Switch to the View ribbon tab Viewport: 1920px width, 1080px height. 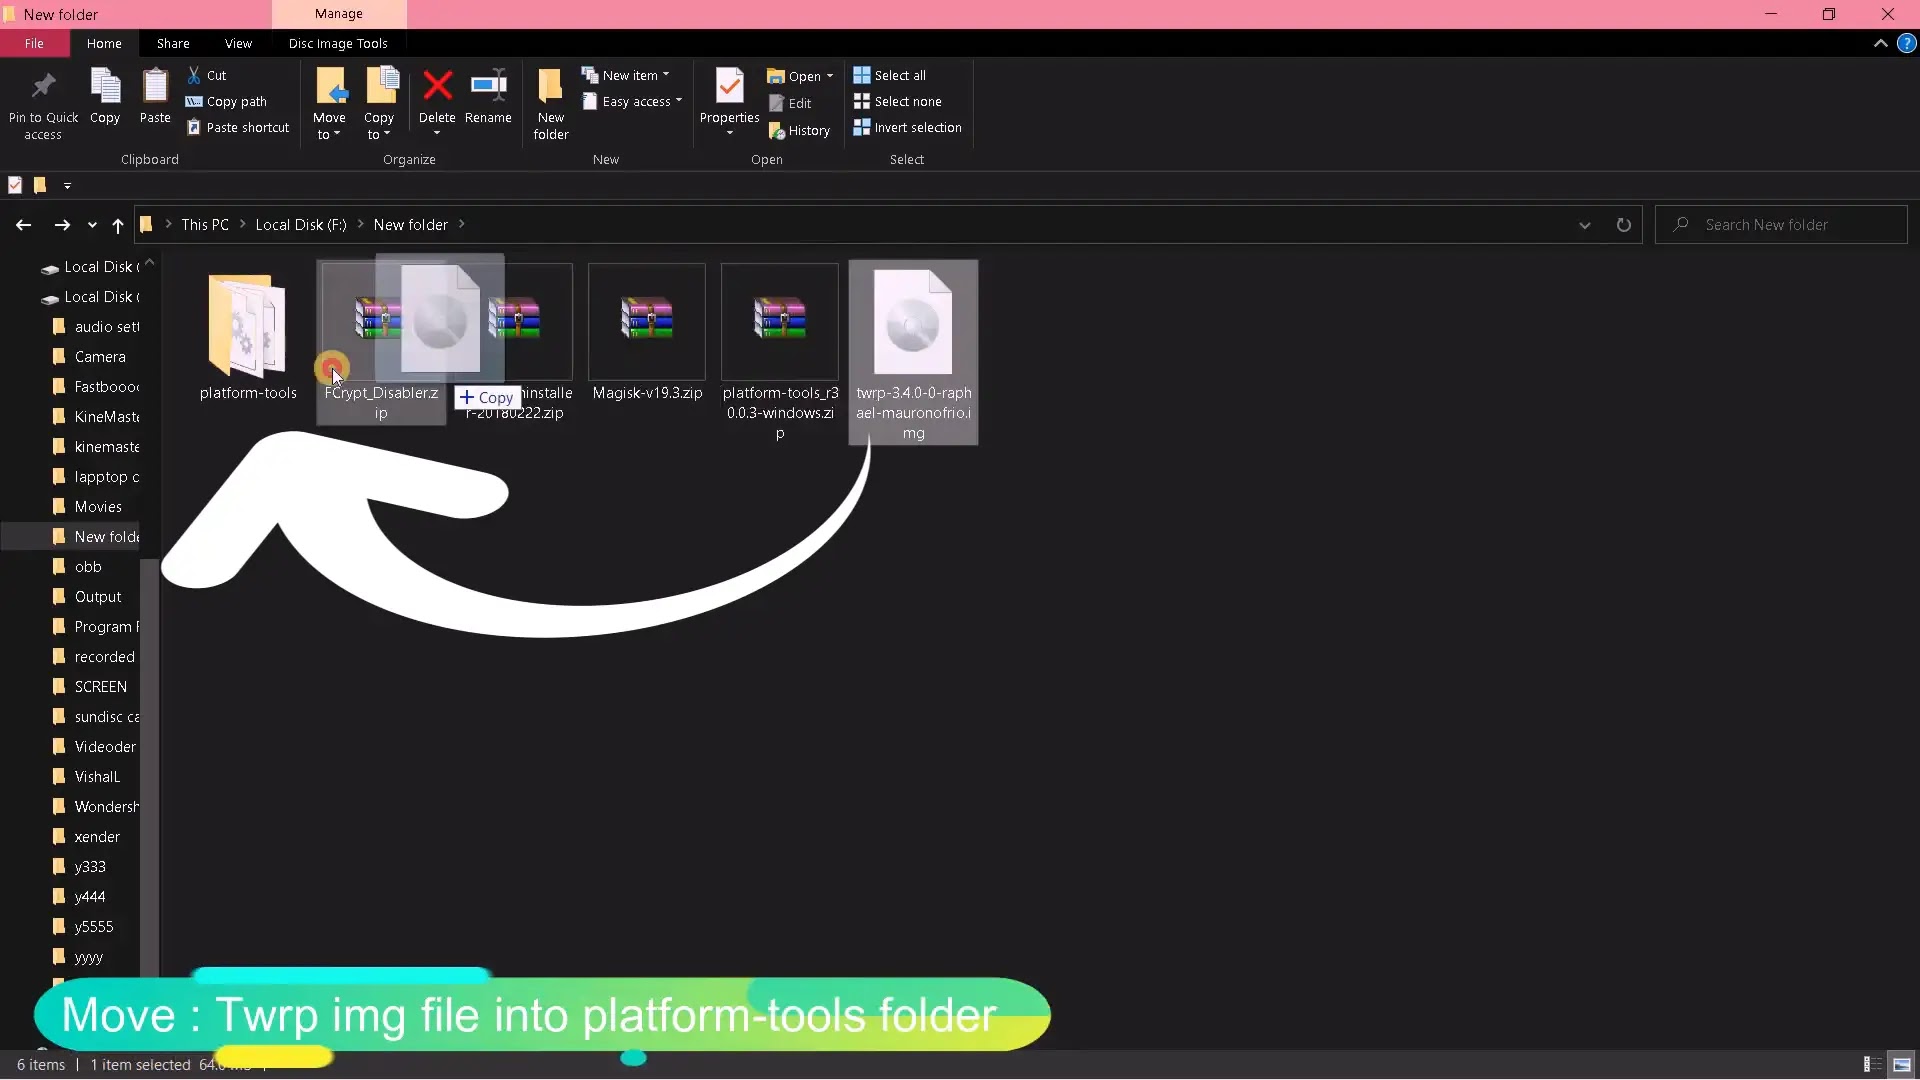click(238, 43)
